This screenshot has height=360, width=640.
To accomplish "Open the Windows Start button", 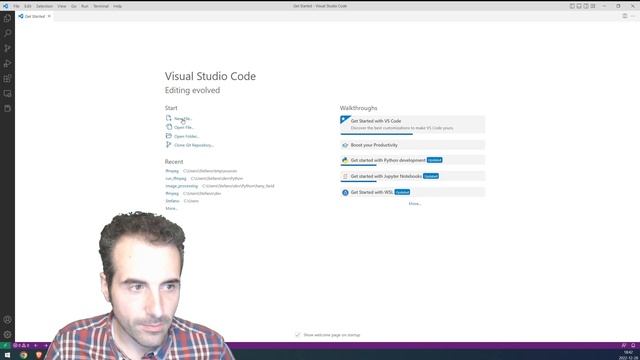I will click(7, 355).
